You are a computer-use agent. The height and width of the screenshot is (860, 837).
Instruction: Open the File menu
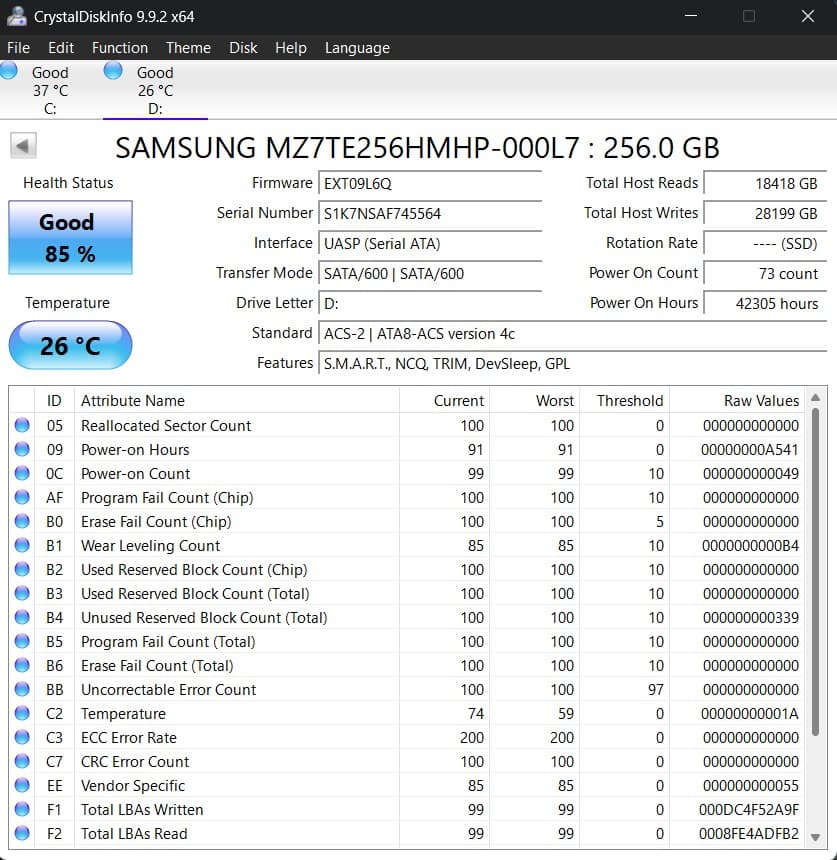(x=18, y=48)
